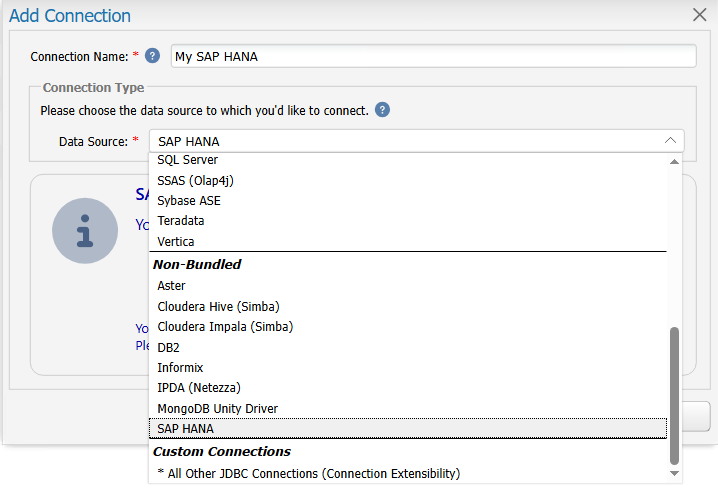Choose Sybase ASE data source

pyautogui.click(x=408, y=201)
